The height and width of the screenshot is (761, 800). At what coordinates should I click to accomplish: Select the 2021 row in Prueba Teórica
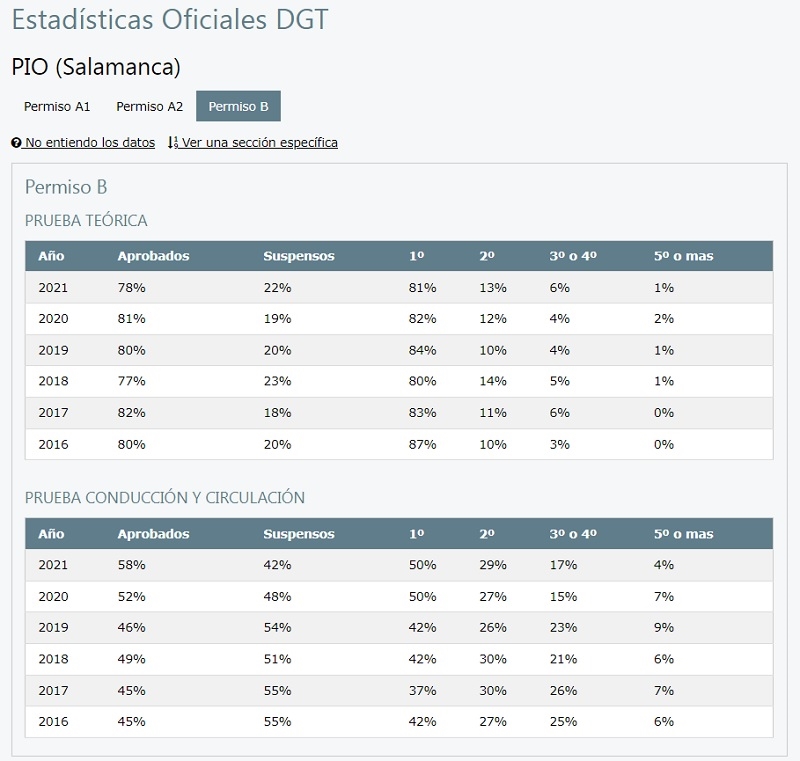399,288
